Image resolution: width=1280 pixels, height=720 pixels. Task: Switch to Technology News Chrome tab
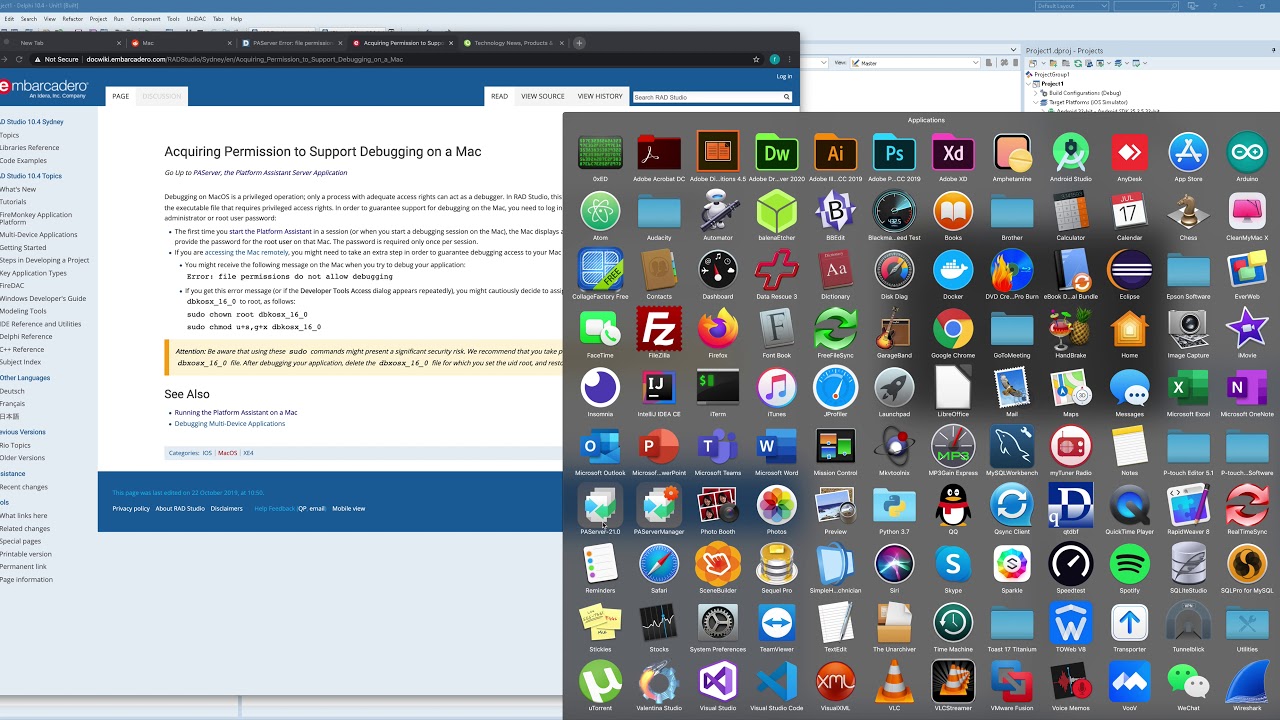click(512, 43)
